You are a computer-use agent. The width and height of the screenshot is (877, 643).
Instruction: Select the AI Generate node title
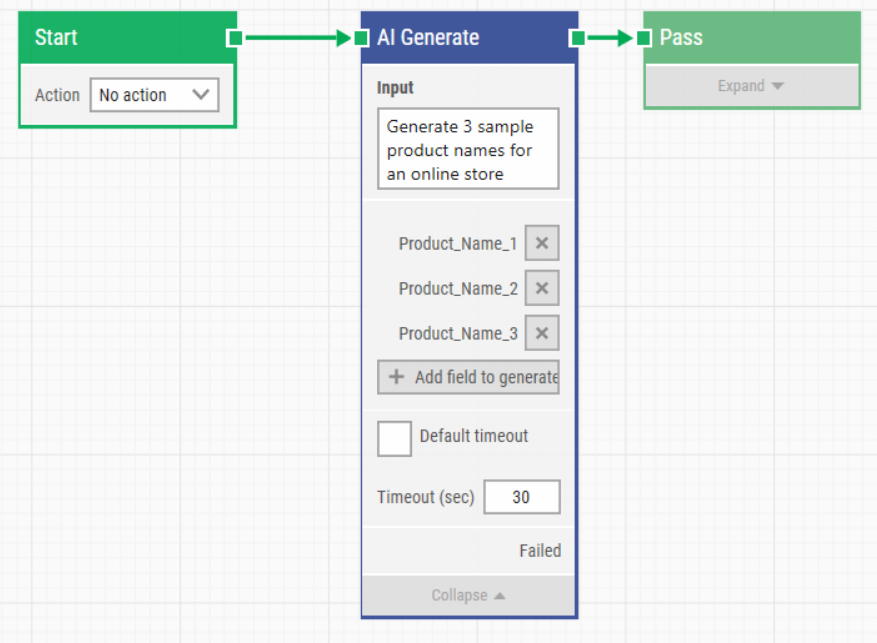[428, 38]
